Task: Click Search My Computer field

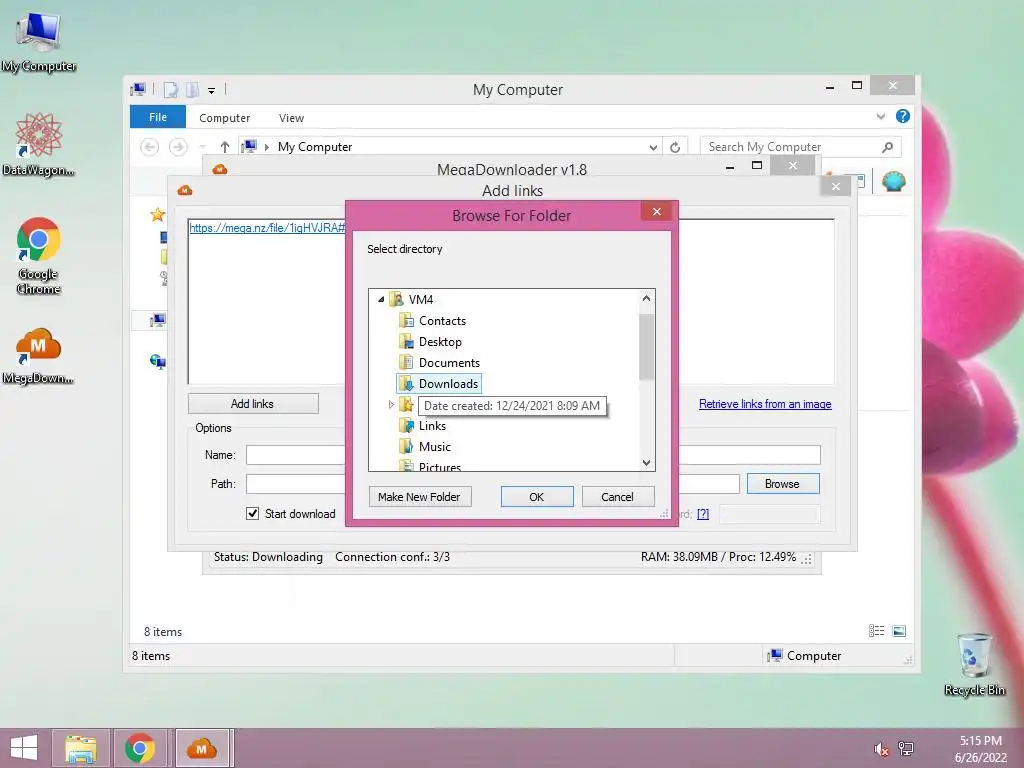Action: pyautogui.click(x=790, y=147)
